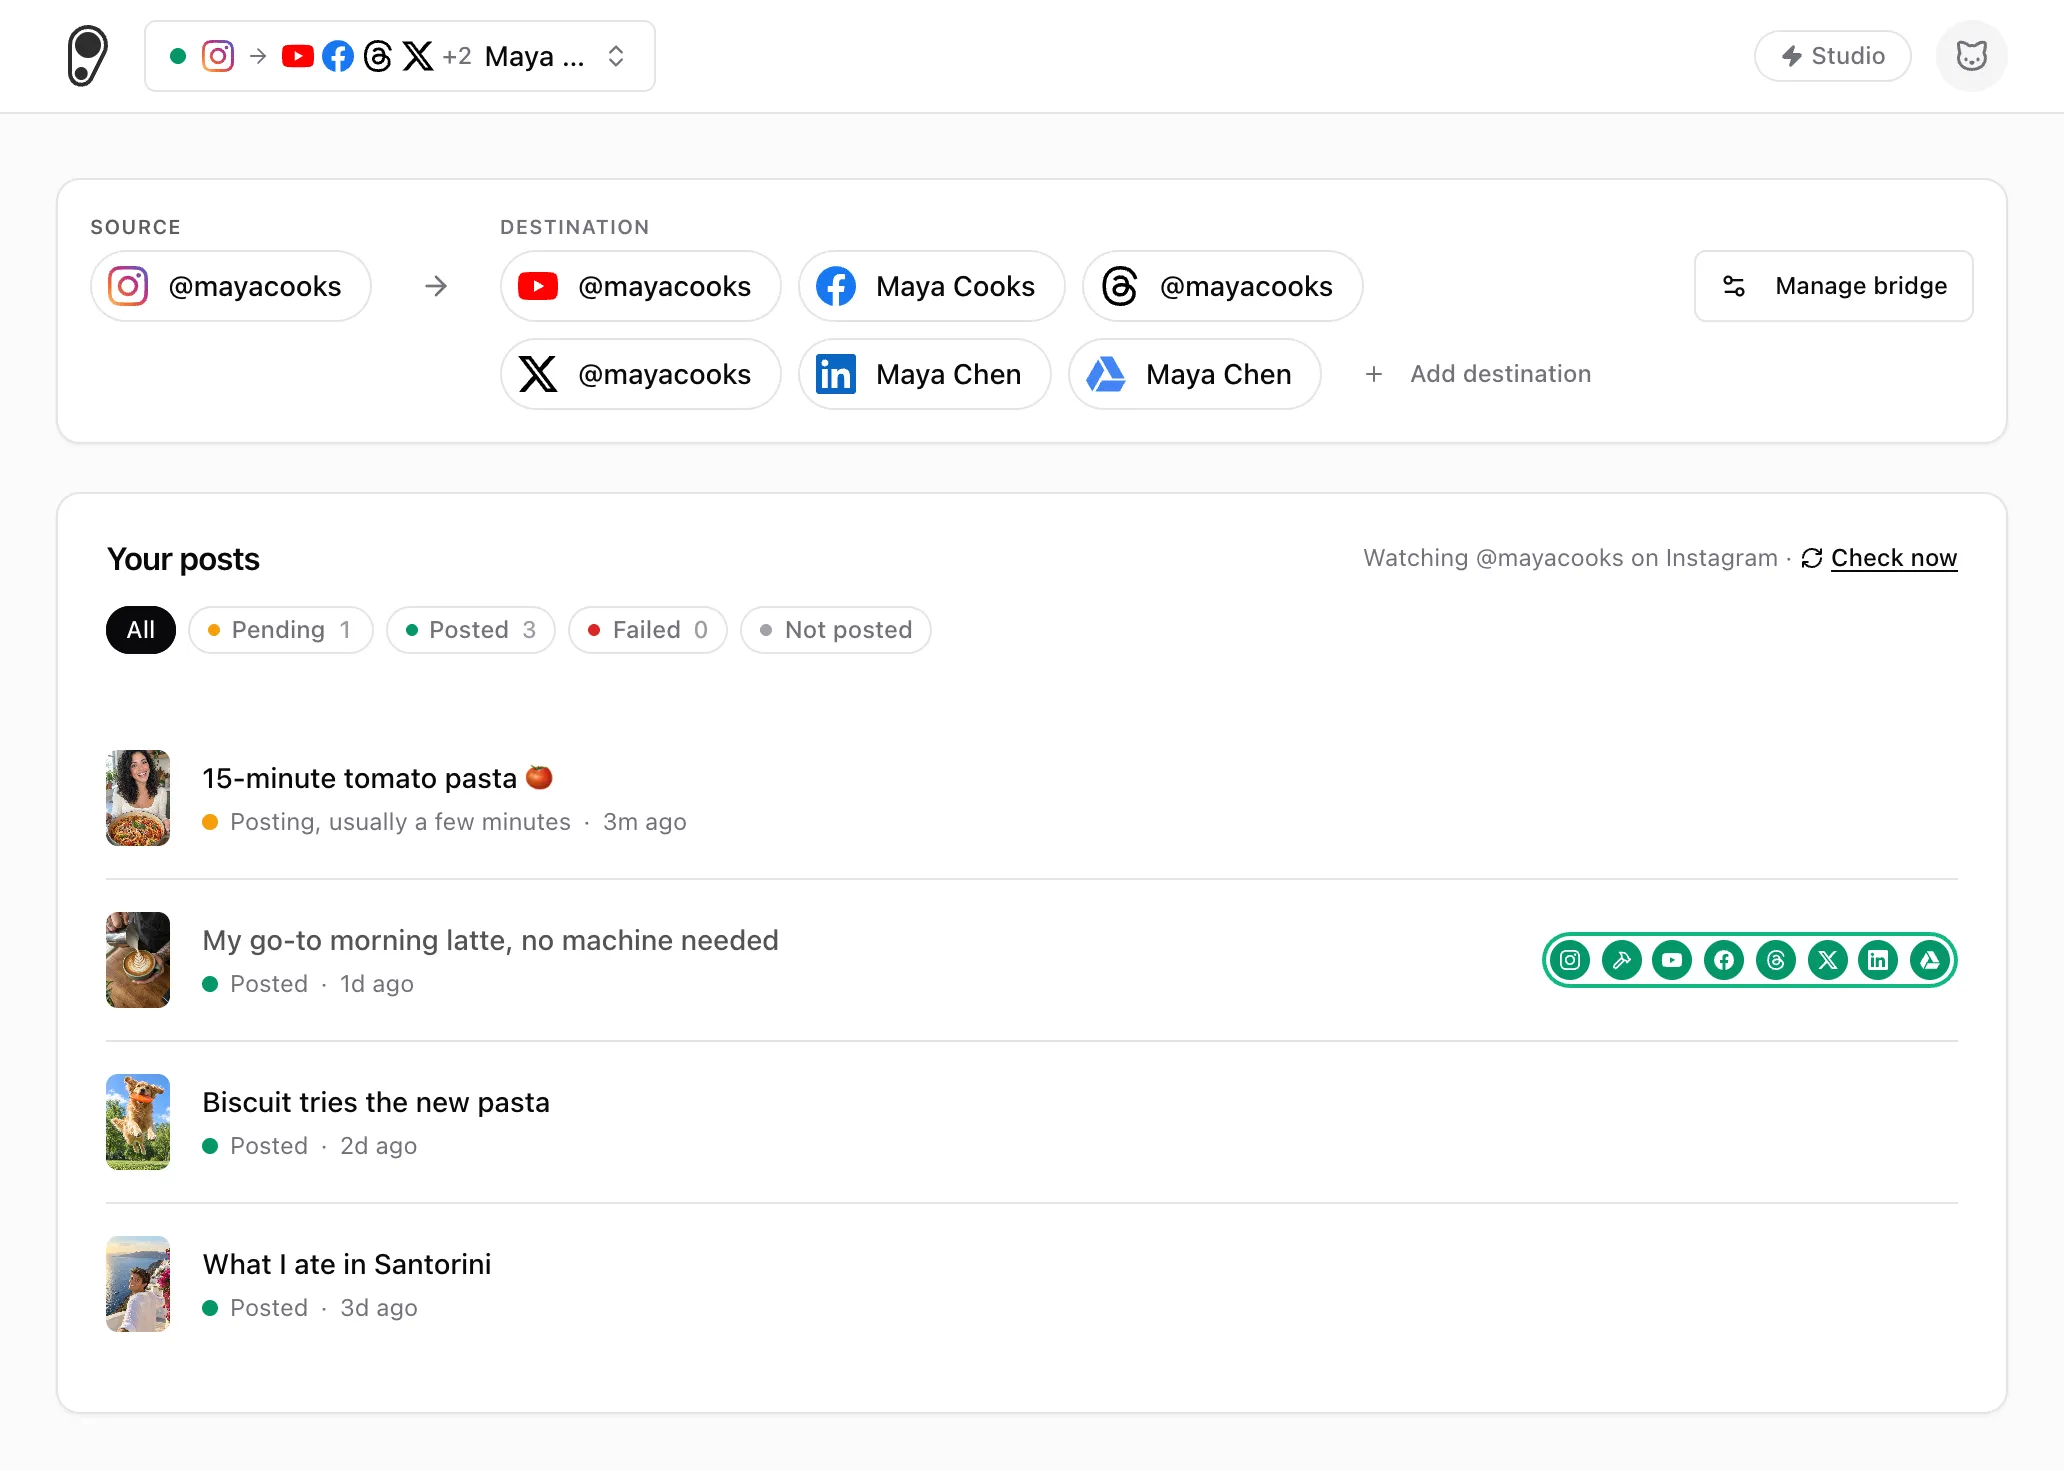
Task: Open Studio from the header
Action: click(x=1832, y=56)
